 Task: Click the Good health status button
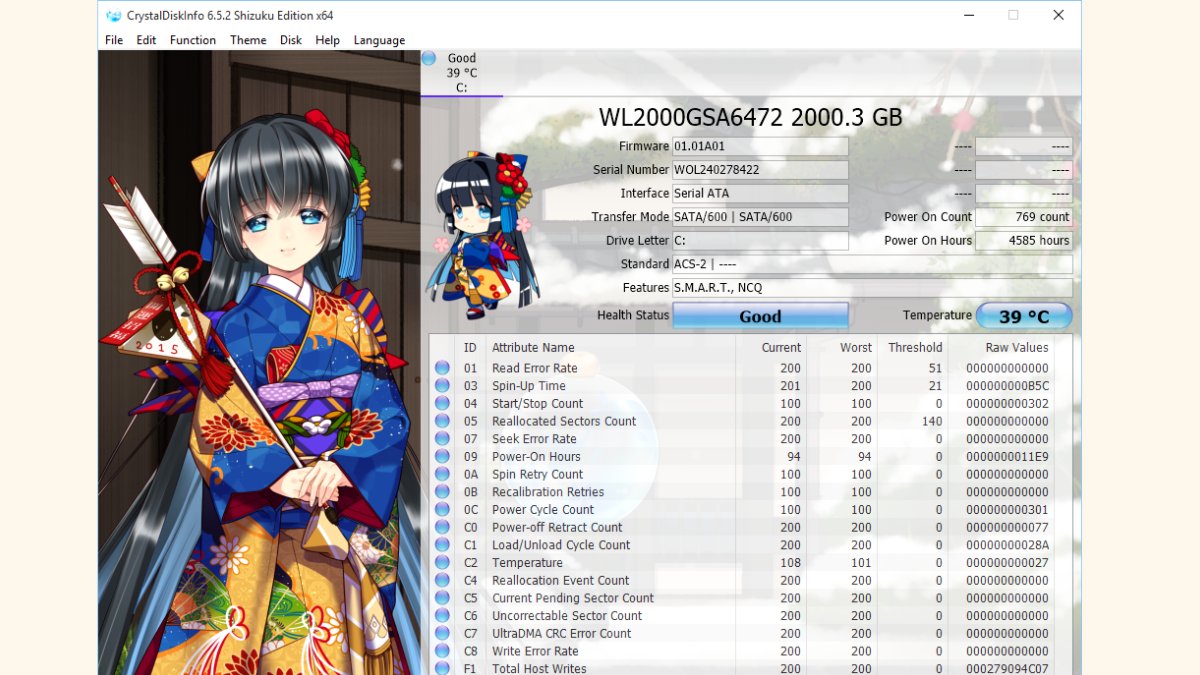760,316
